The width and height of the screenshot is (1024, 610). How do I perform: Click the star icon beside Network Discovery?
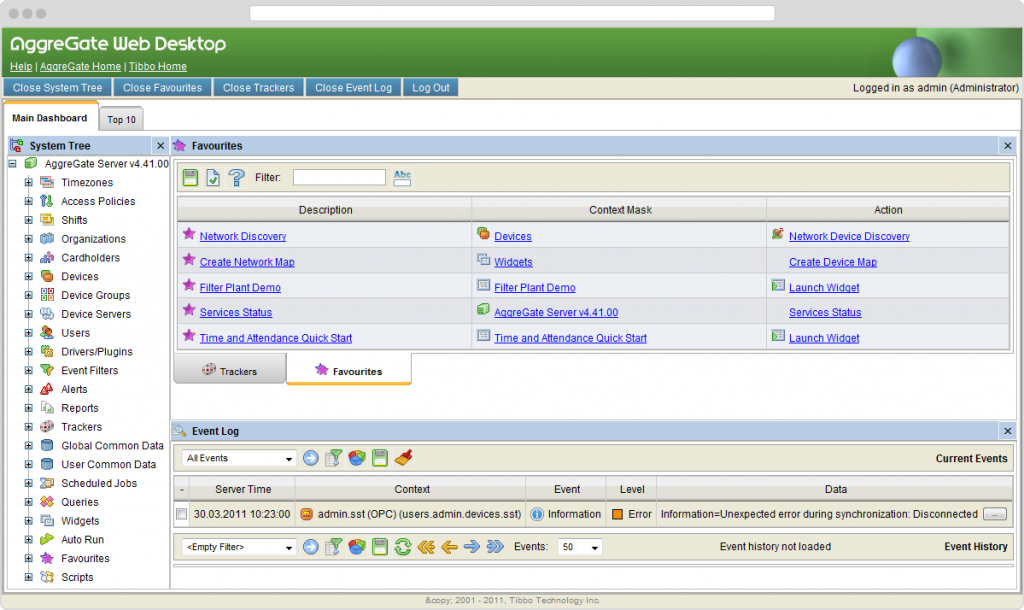[x=189, y=234]
